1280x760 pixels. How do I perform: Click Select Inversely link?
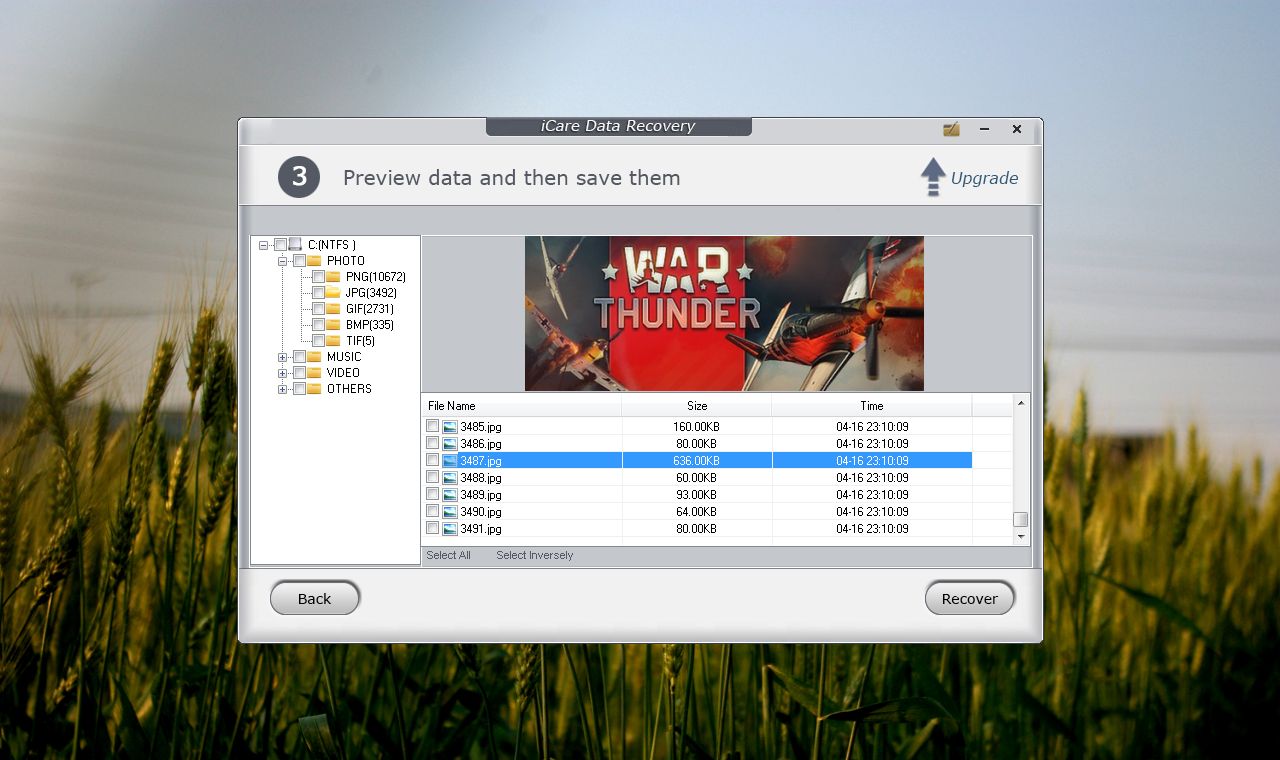coord(534,555)
